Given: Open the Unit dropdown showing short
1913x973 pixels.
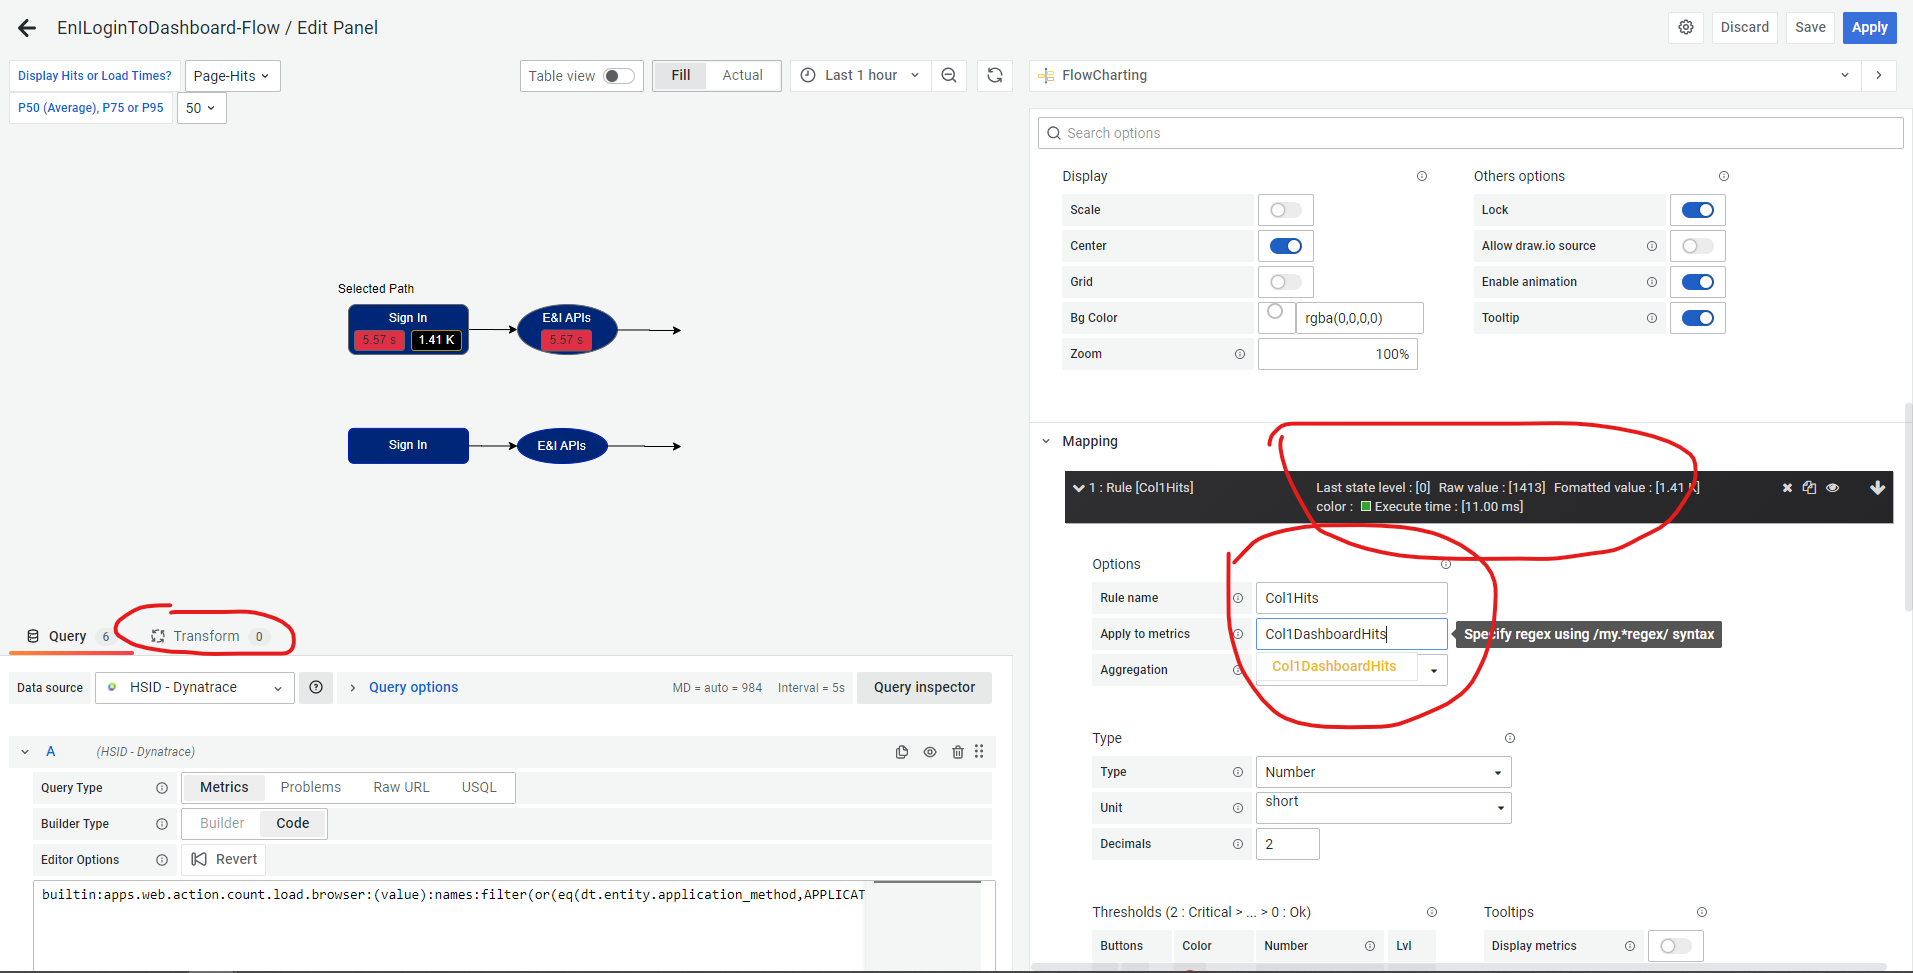Looking at the screenshot, I should click(1383, 807).
